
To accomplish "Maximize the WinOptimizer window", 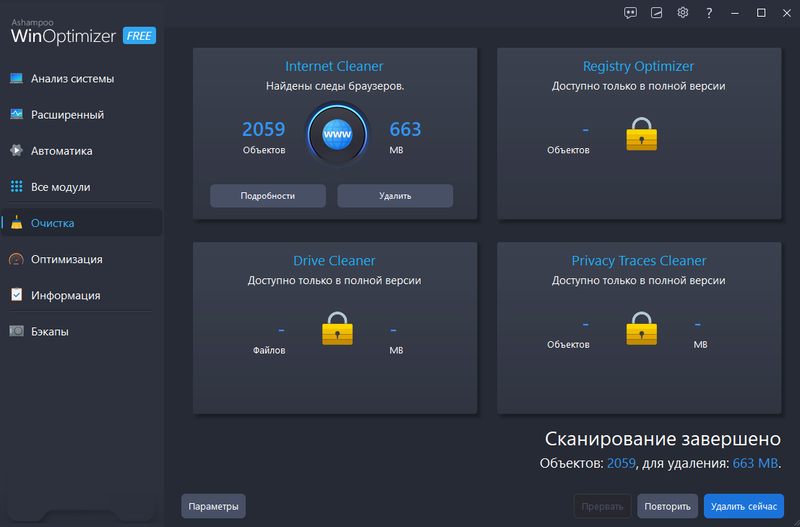I will 761,13.
